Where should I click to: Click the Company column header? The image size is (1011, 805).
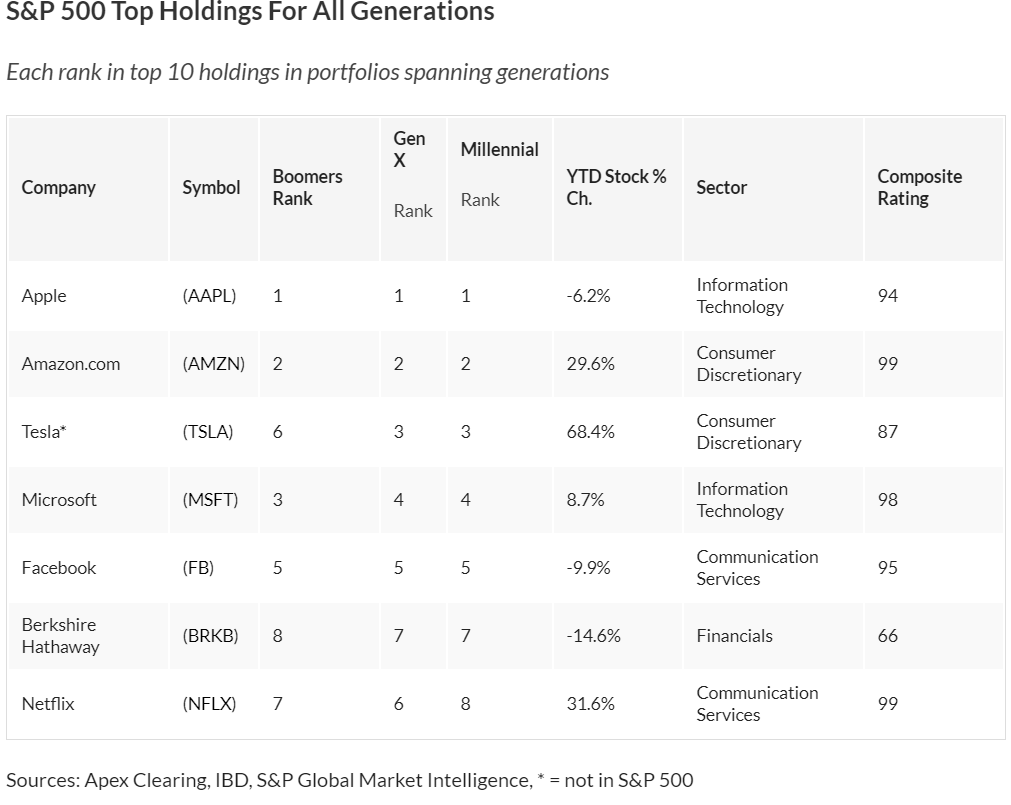(x=59, y=188)
